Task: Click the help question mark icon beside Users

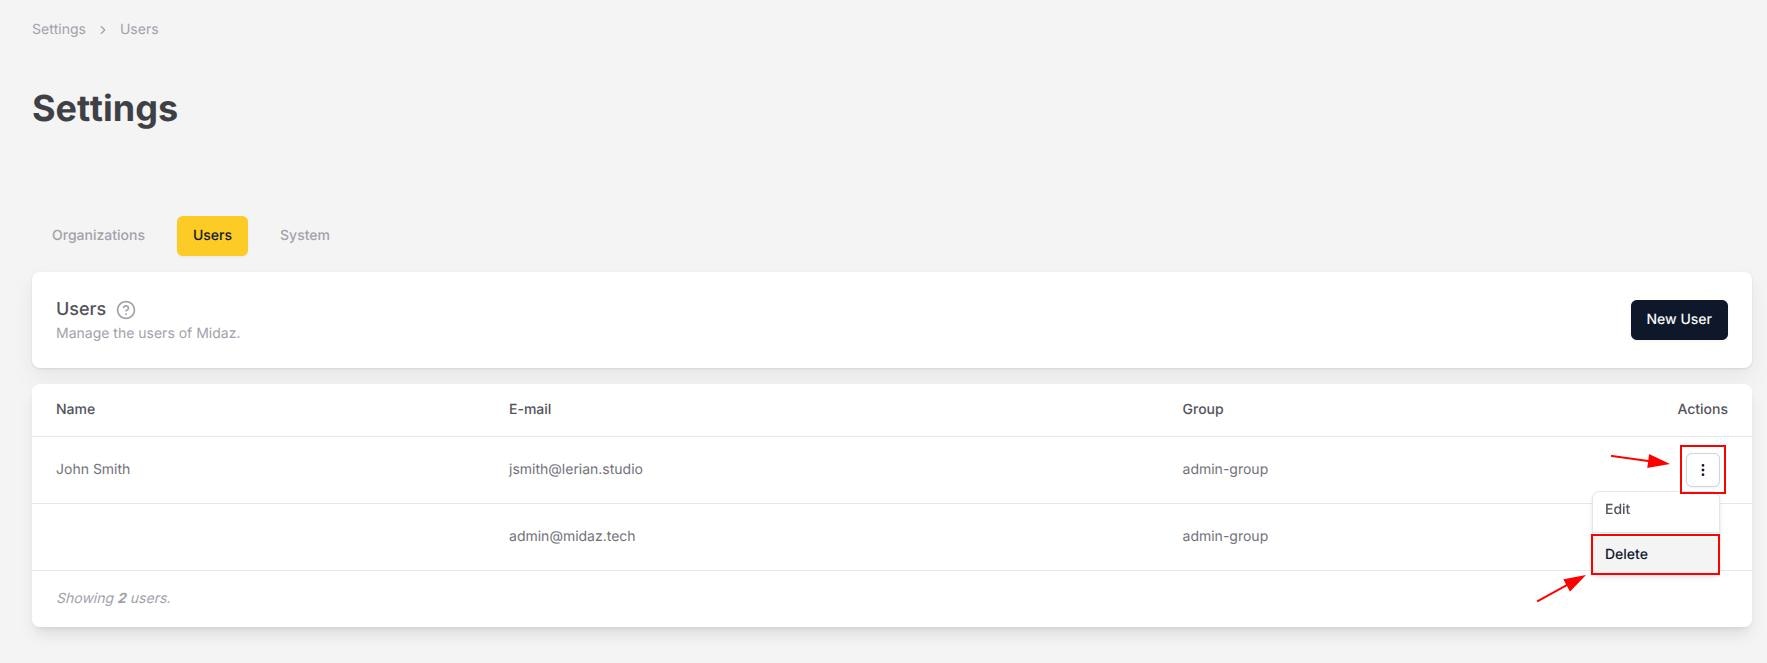Action: (x=126, y=310)
